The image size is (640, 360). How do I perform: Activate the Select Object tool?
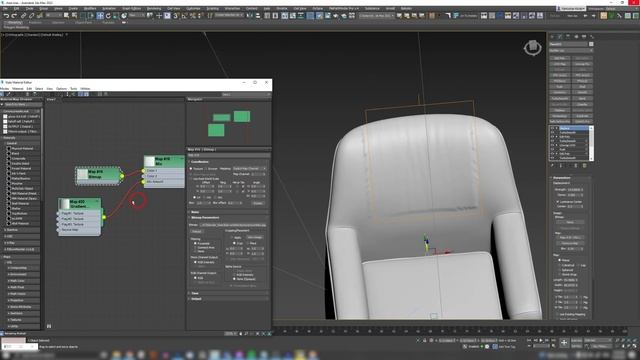click(67, 16)
